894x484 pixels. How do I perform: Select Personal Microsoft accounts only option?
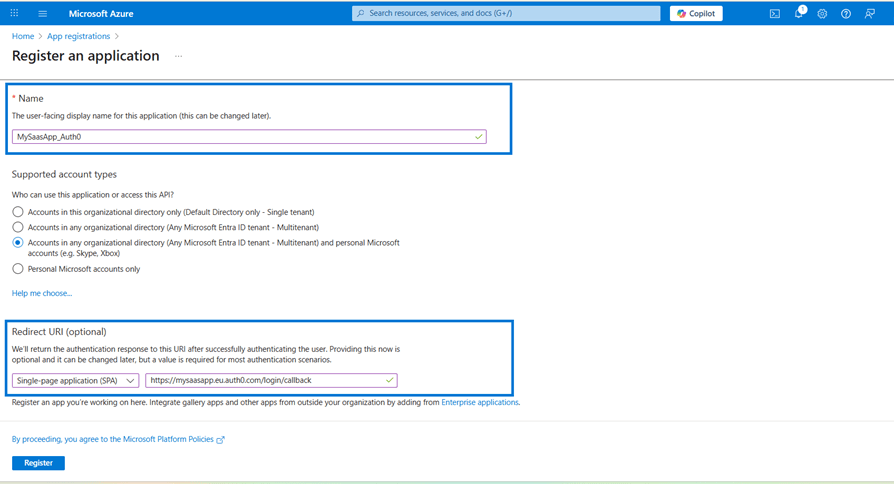18,269
